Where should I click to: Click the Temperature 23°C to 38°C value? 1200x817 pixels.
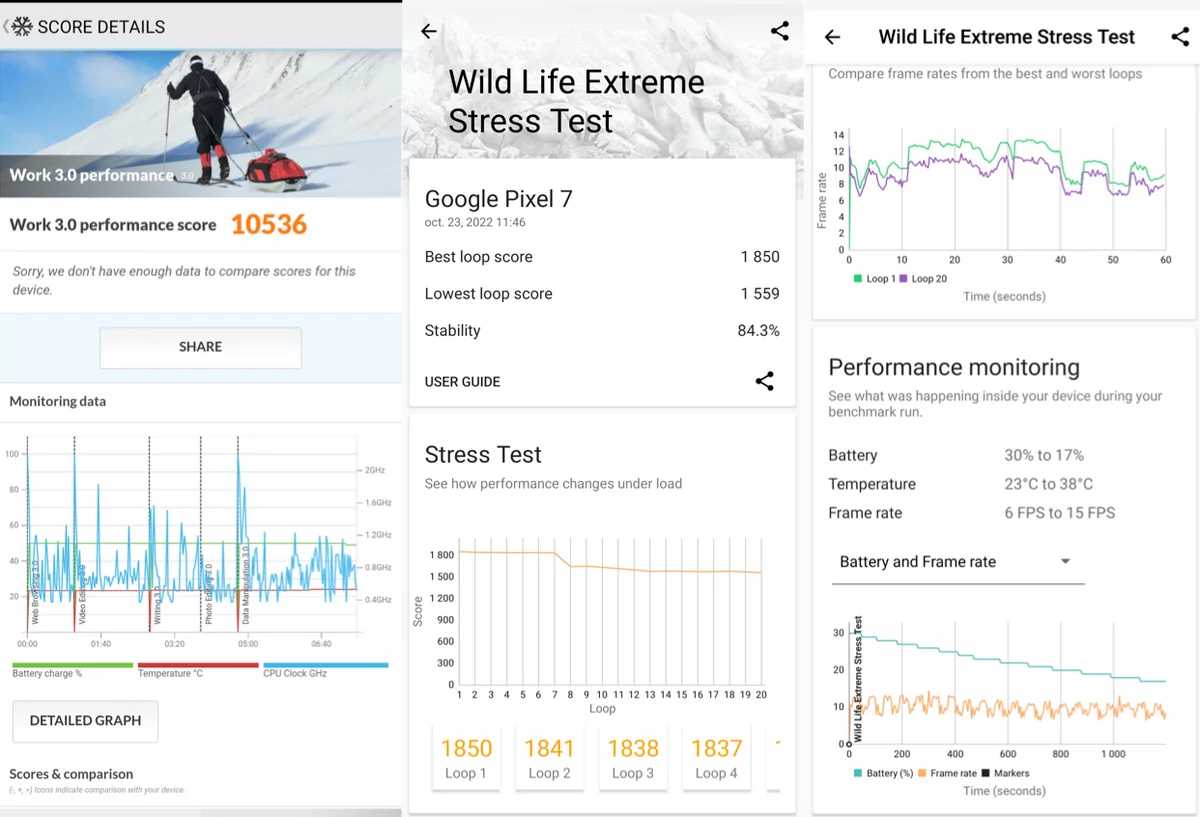[1049, 484]
